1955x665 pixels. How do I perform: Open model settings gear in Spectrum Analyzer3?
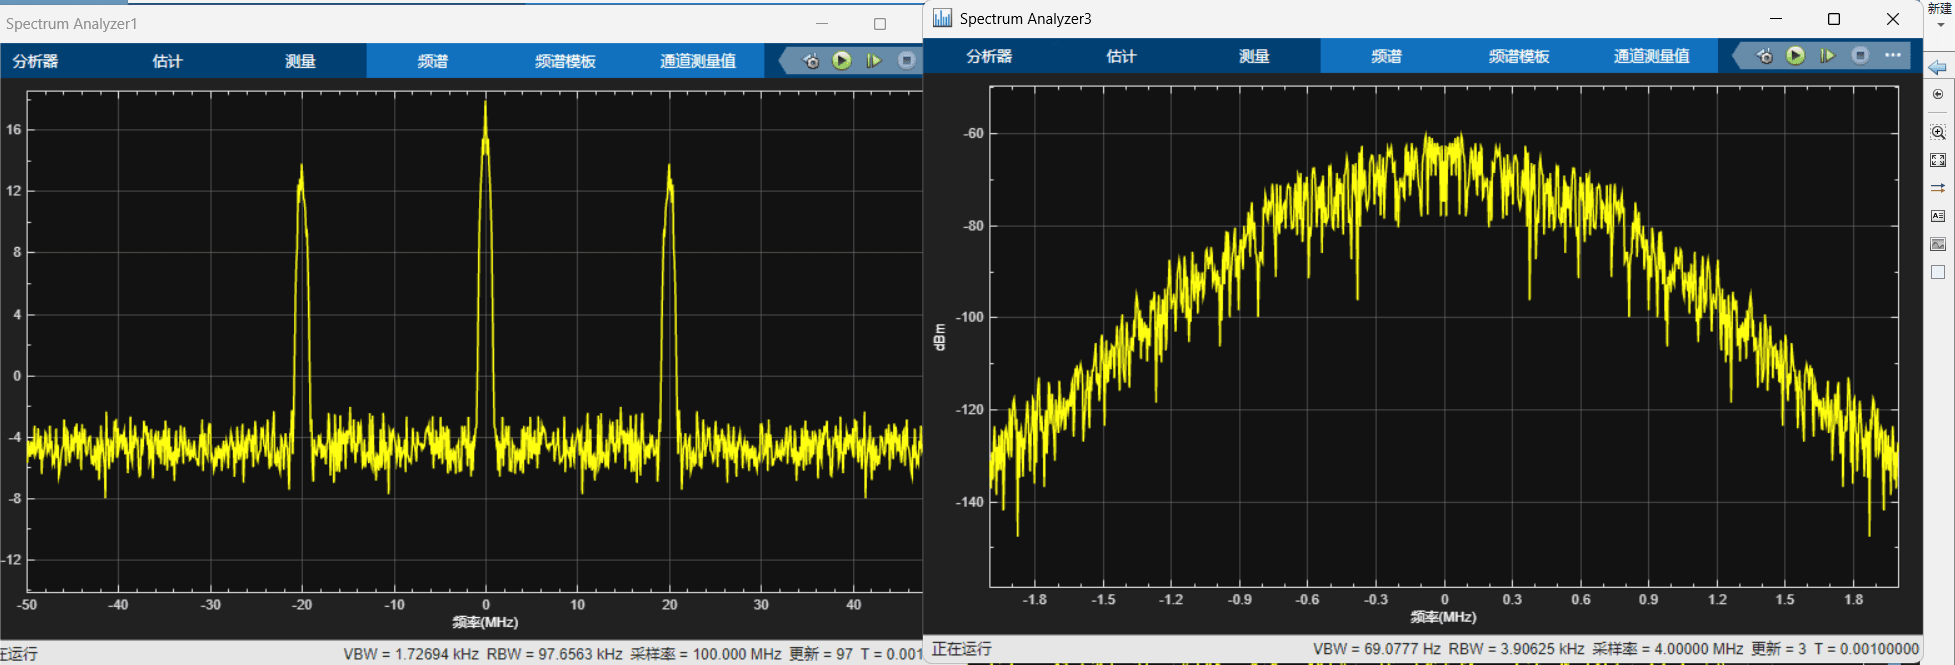click(1765, 56)
